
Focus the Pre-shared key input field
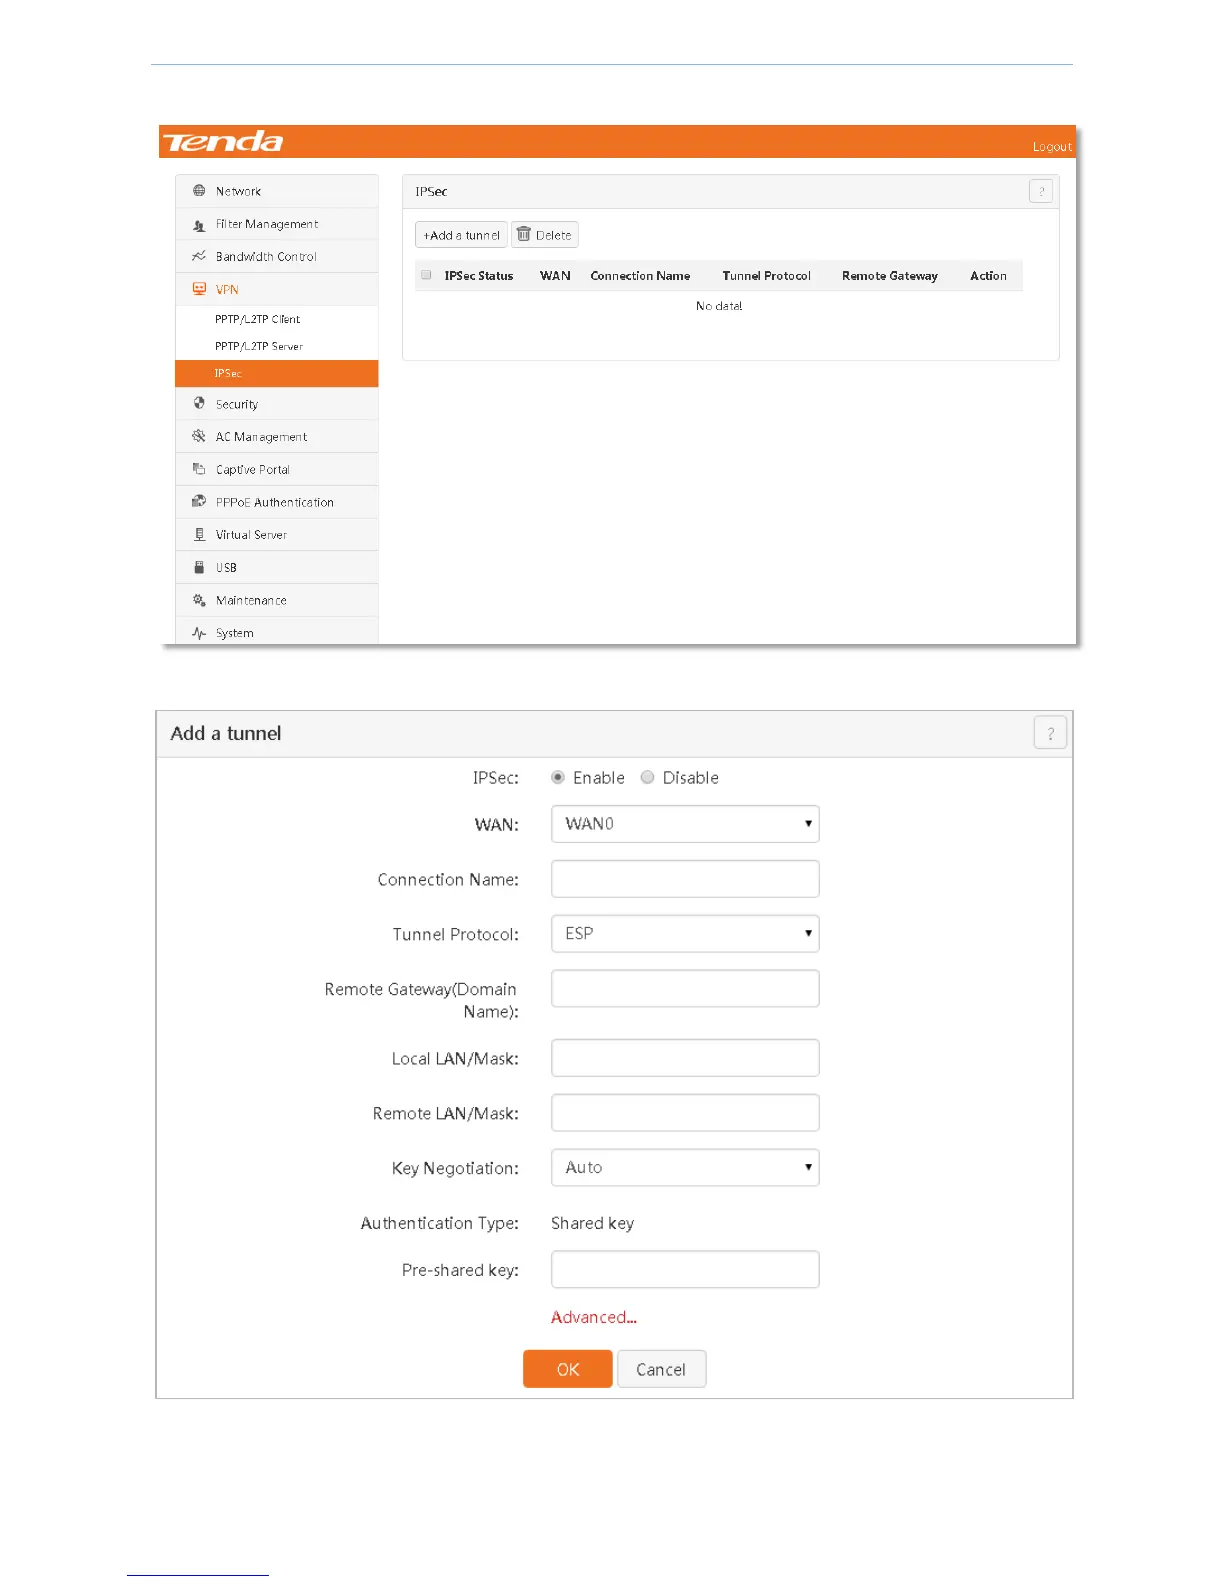tap(685, 1269)
